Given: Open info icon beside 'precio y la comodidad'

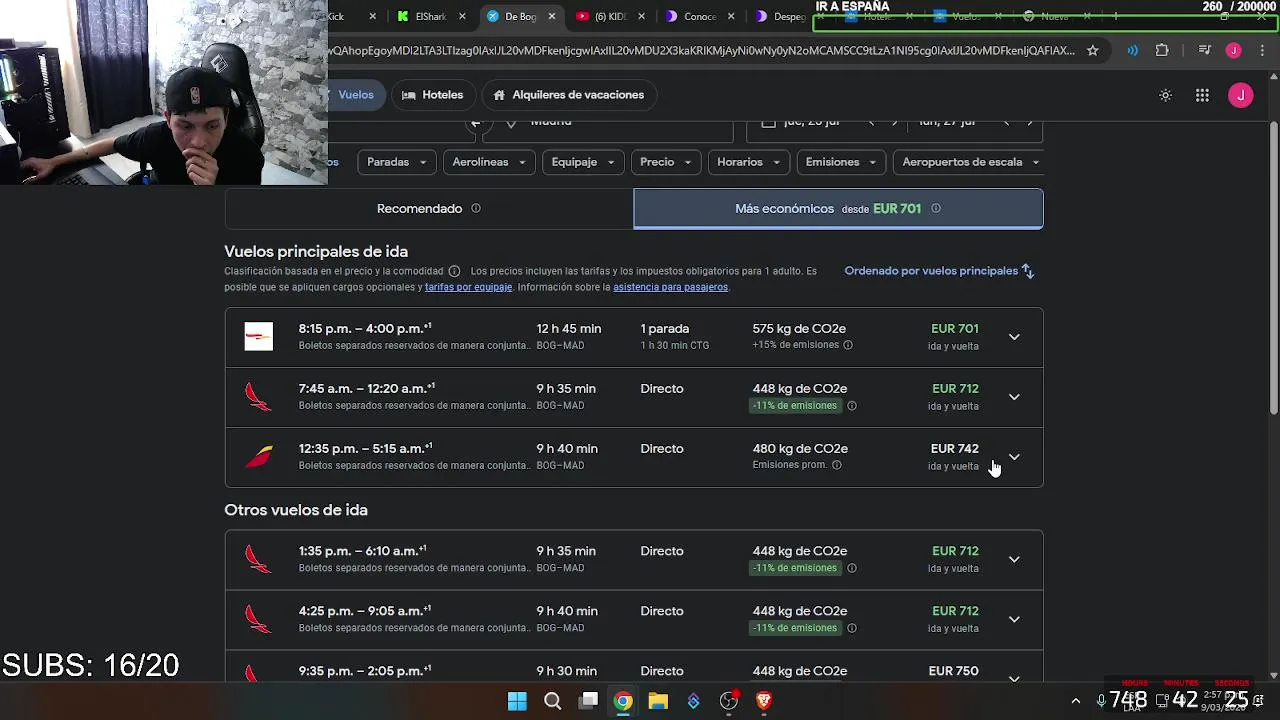Looking at the screenshot, I should 454,271.
